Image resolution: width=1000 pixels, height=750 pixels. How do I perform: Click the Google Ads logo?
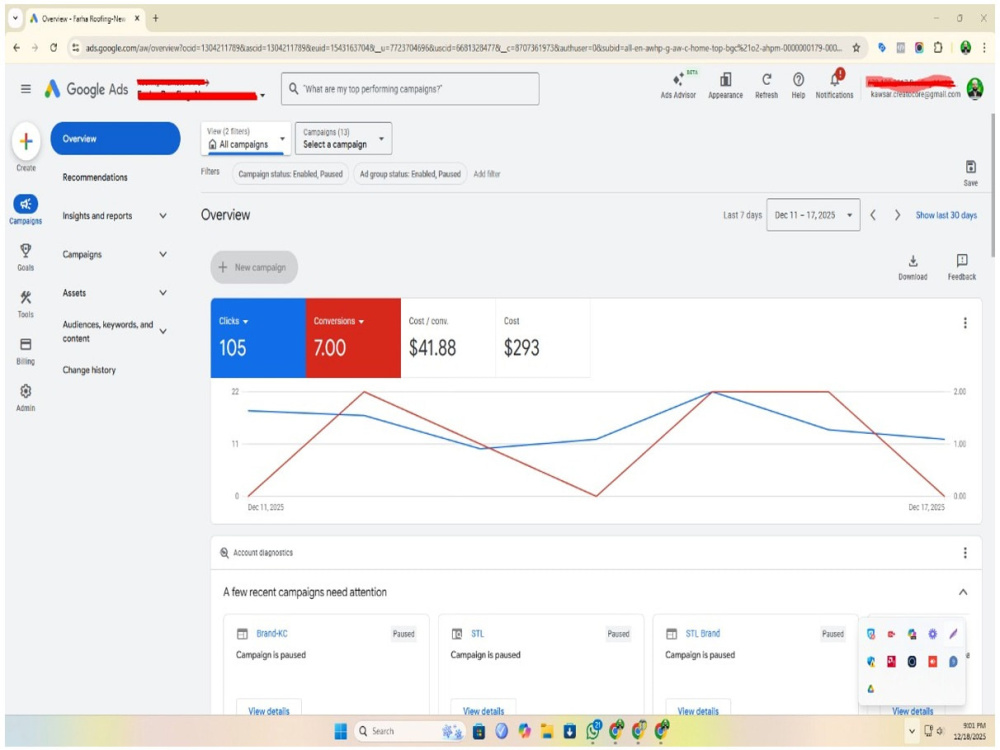click(x=86, y=89)
